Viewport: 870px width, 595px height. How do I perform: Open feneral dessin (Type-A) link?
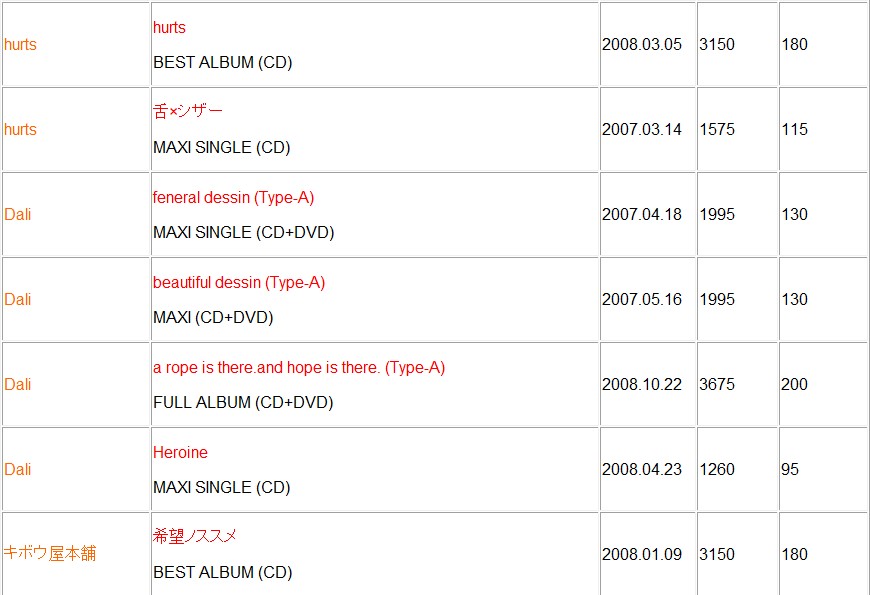233,198
